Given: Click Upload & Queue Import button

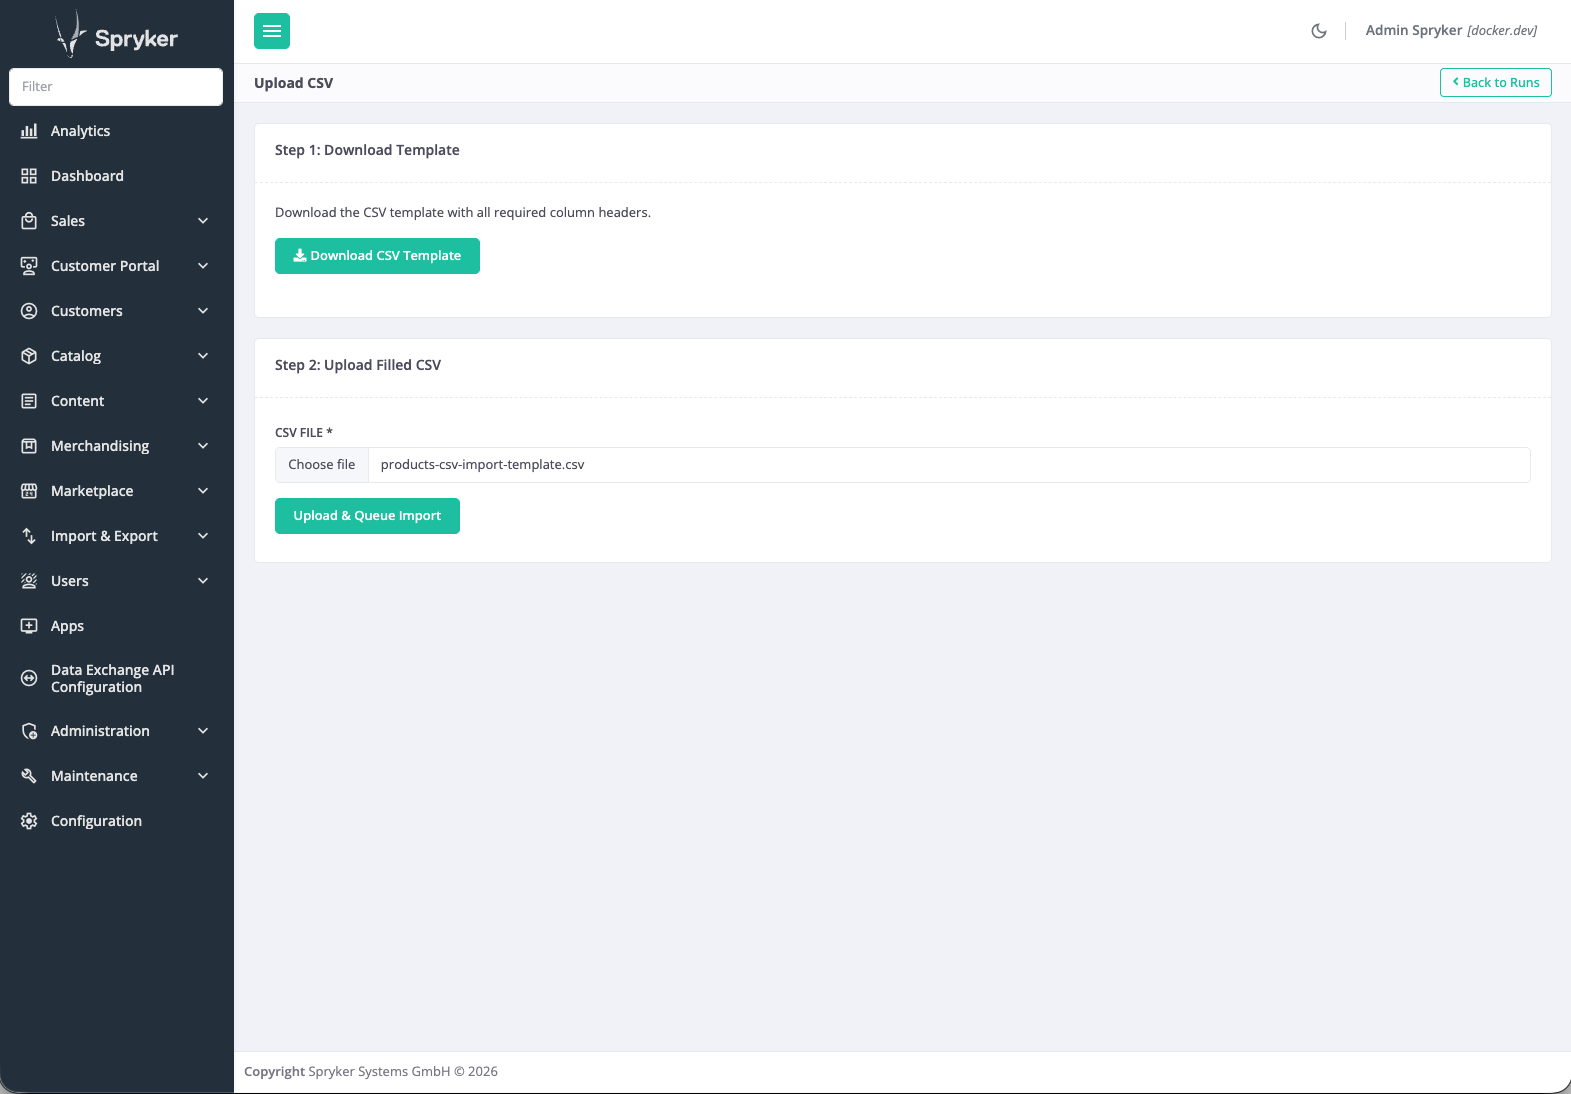Looking at the screenshot, I should (x=367, y=516).
